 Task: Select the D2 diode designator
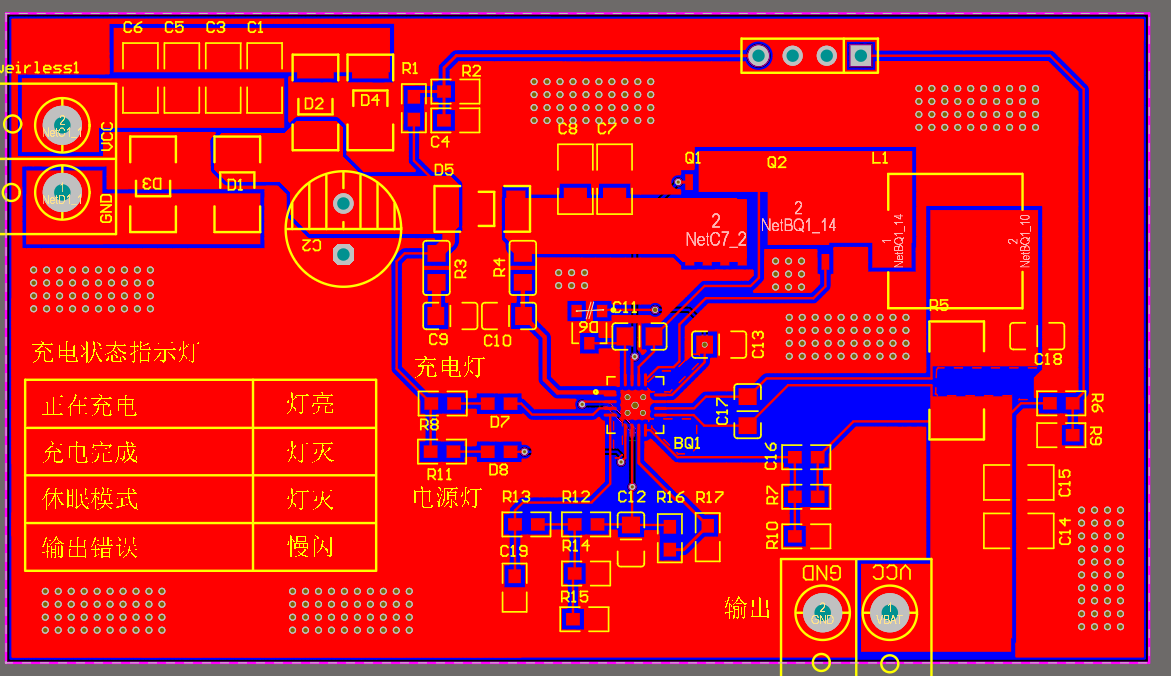pyautogui.click(x=314, y=104)
